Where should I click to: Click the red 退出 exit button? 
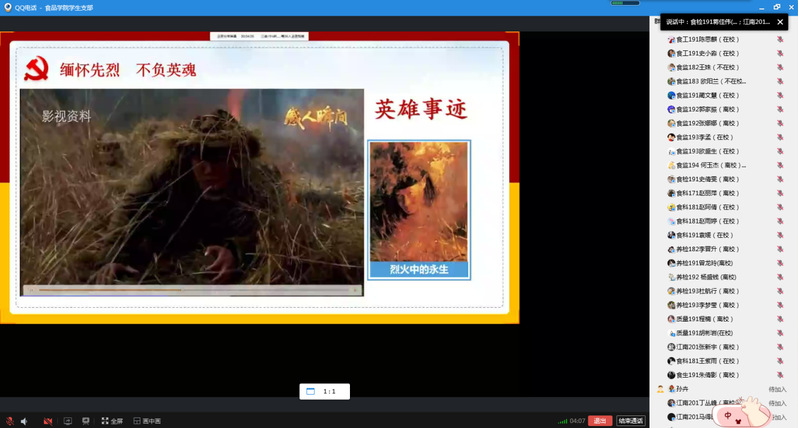pyautogui.click(x=600, y=421)
